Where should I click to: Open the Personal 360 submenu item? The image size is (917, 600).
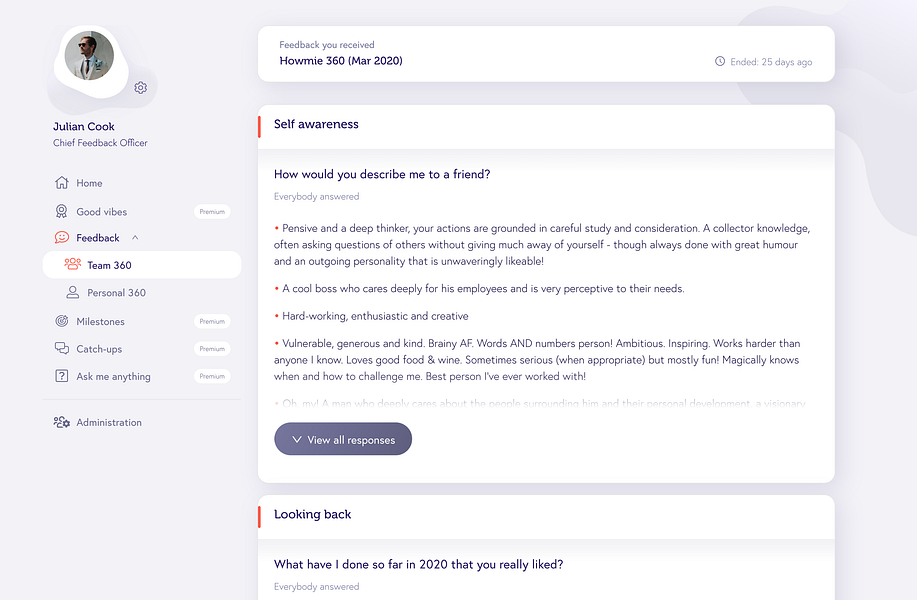116,293
